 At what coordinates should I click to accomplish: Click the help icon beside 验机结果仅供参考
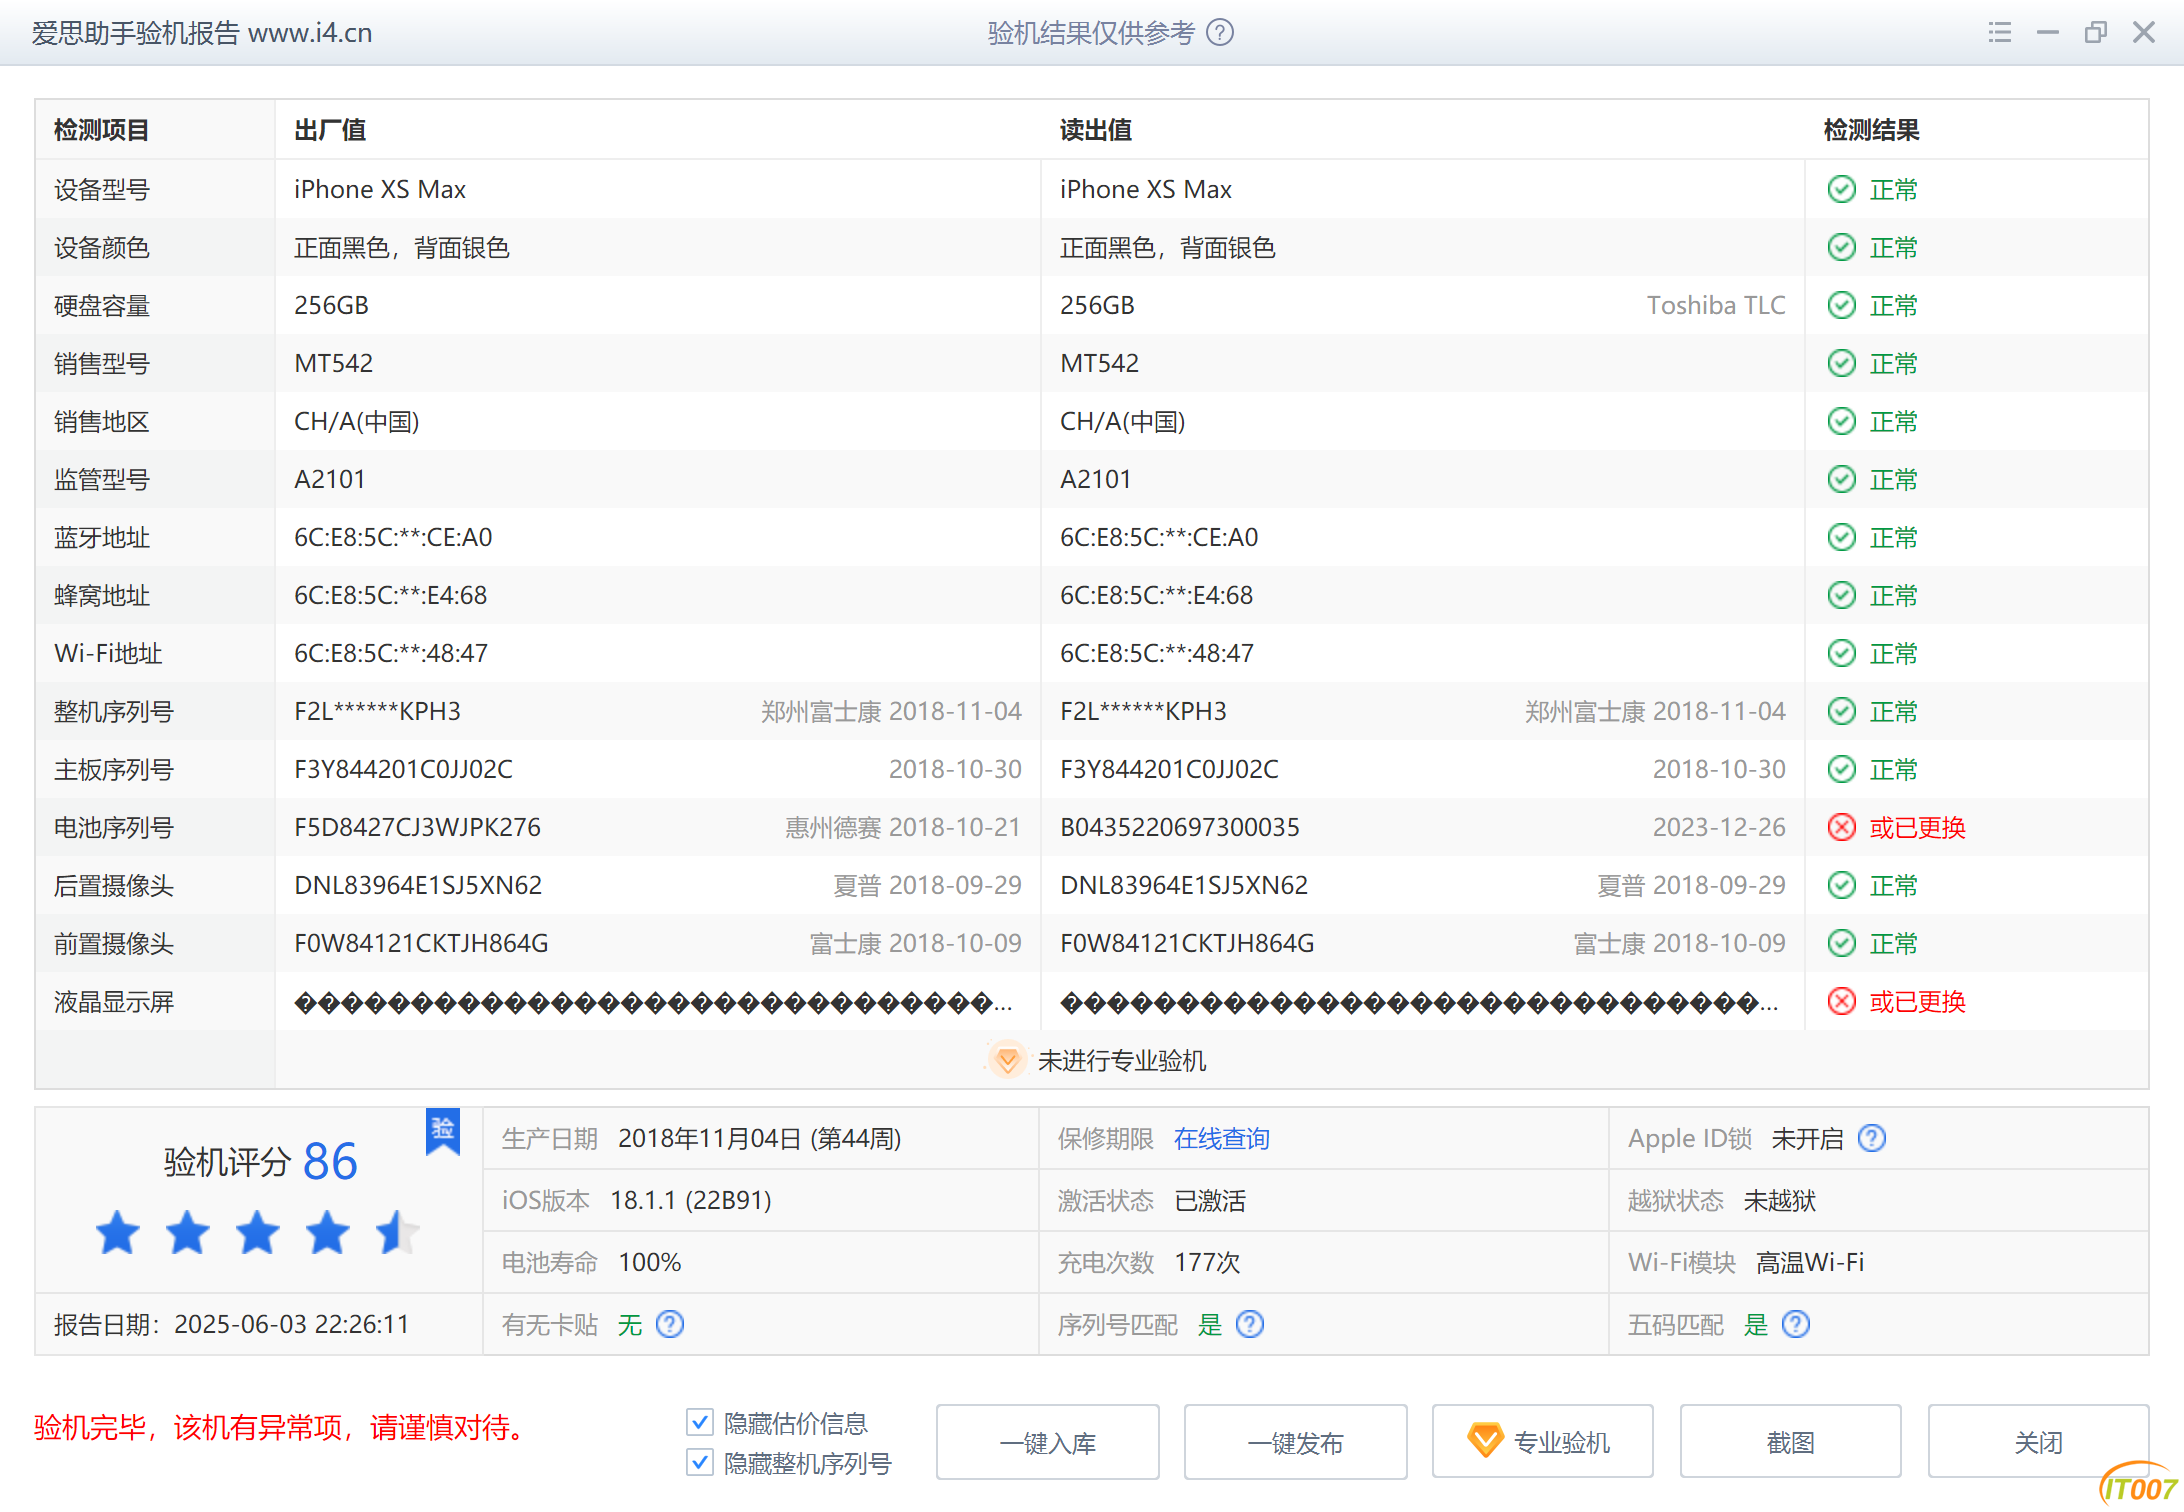coord(1220,33)
